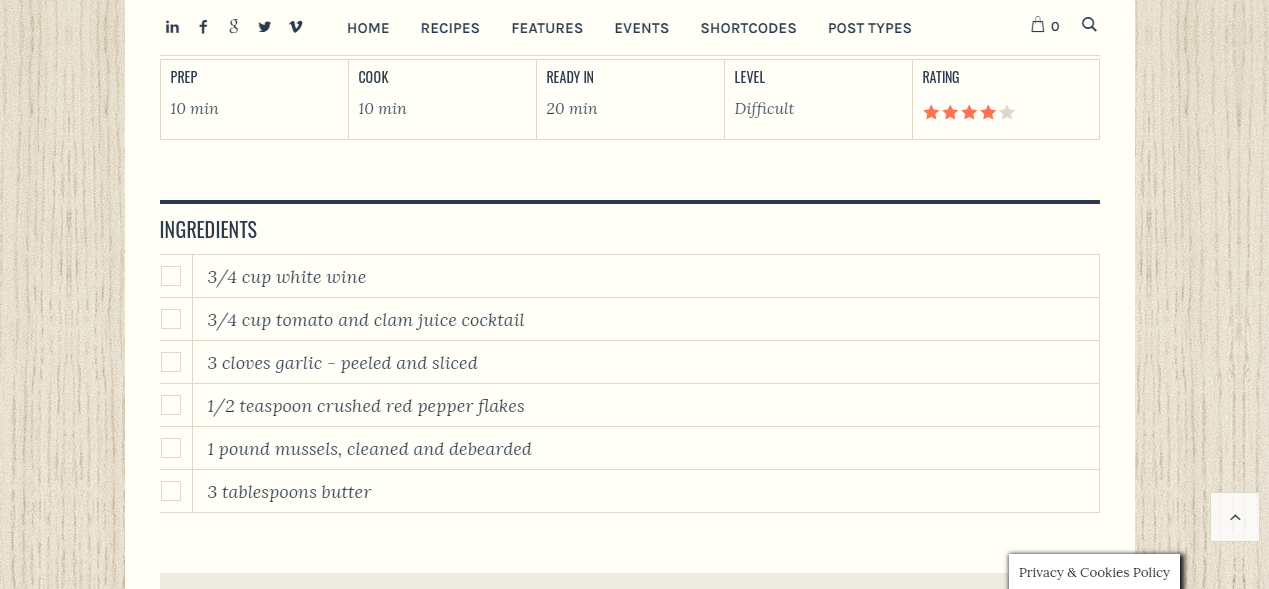Open the Post Types menu
Screen dimensions: 1269x589
[870, 28]
